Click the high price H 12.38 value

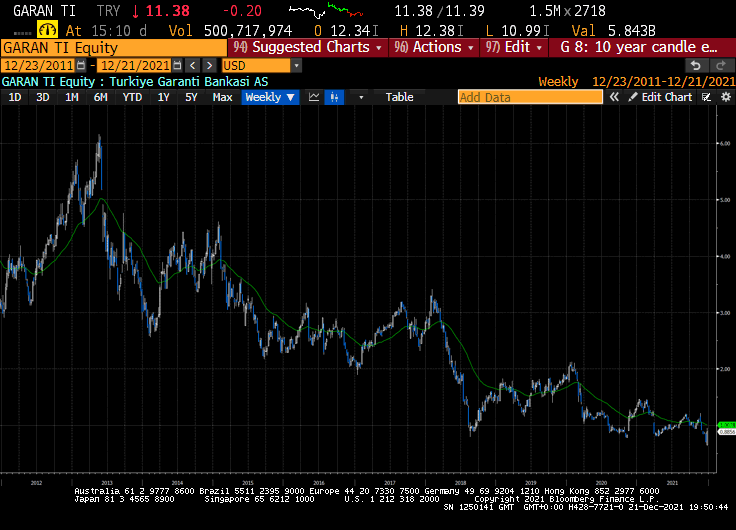(x=431, y=31)
